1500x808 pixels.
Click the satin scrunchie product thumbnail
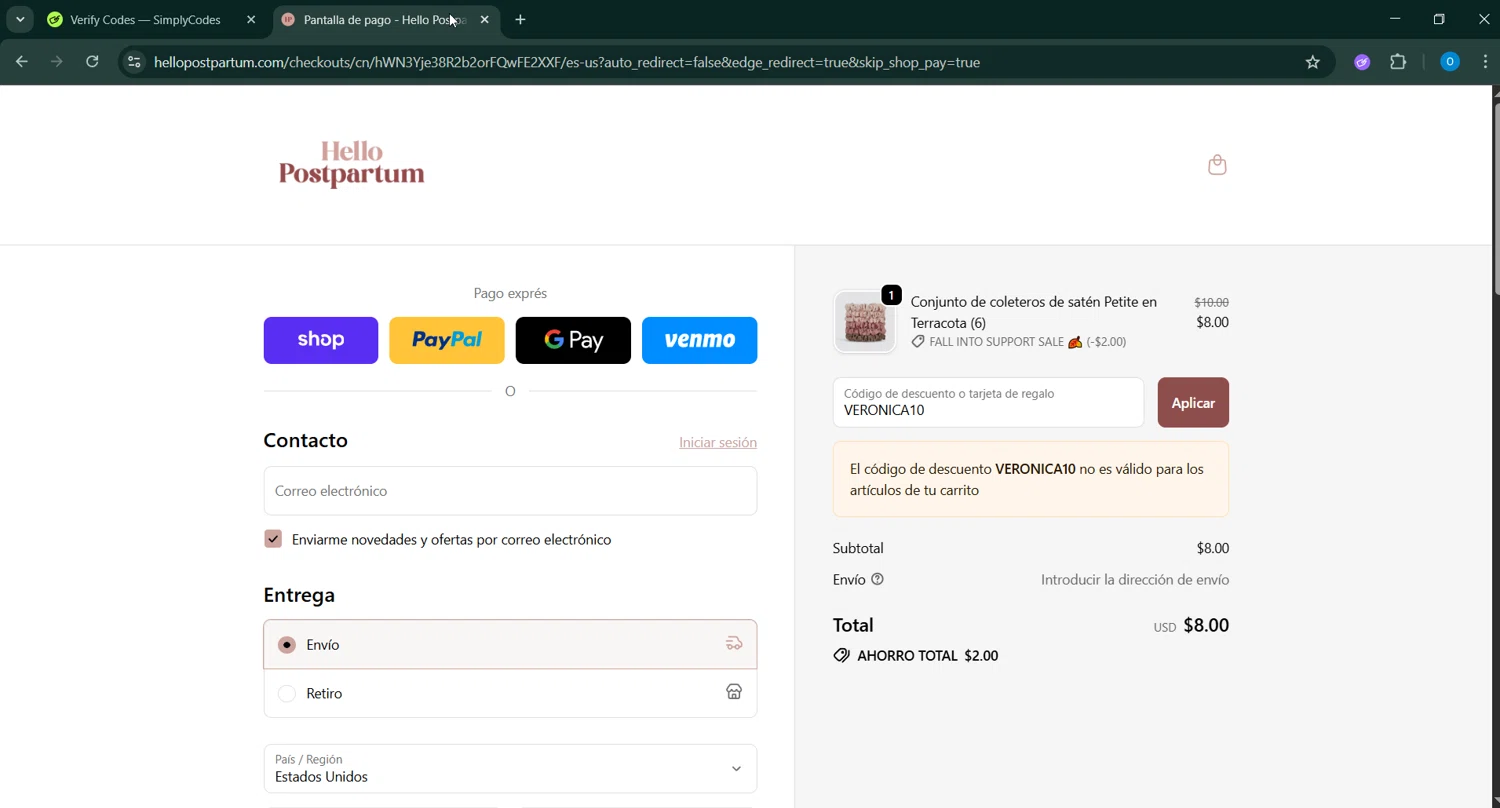[x=865, y=322]
